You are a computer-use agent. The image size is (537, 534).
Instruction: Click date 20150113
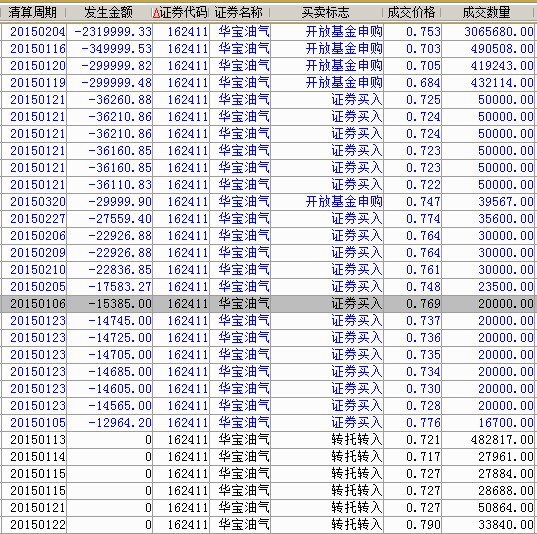(38, 440)
